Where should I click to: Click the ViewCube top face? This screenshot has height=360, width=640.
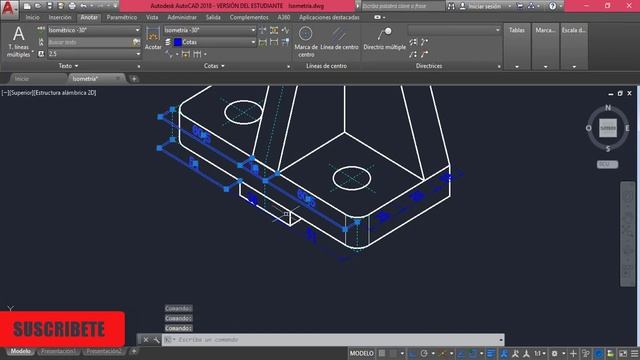point(608,128)
